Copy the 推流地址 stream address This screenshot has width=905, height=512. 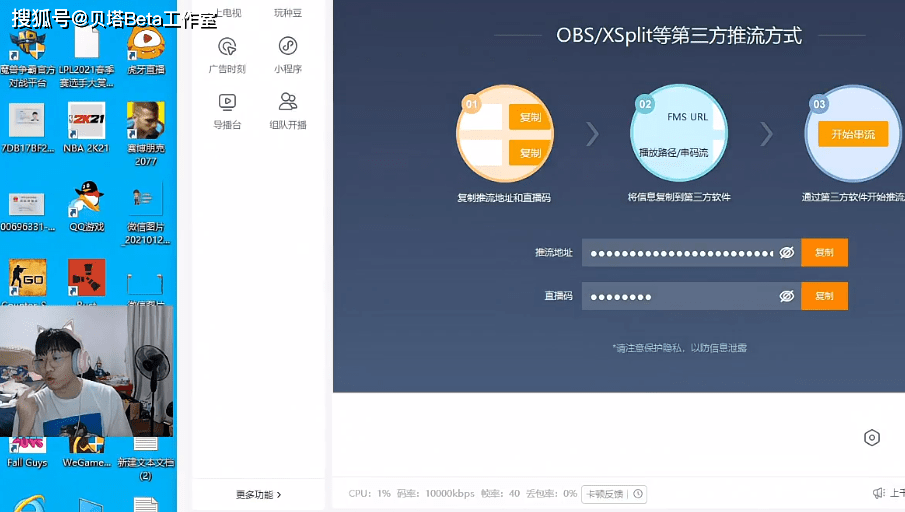pos(824,252)
